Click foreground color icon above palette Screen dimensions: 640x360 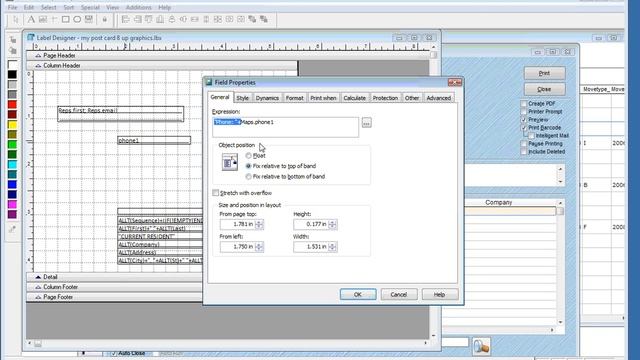click(13, 40)
